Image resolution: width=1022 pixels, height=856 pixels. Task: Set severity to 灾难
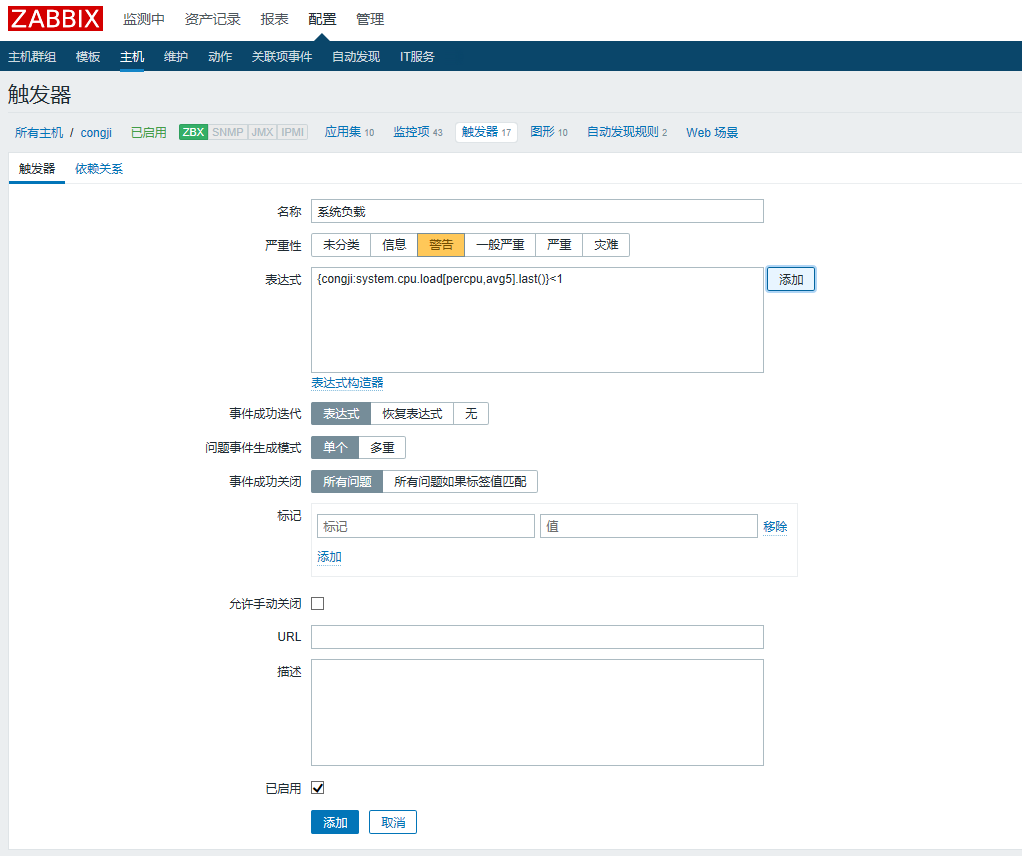click(606, 245)
